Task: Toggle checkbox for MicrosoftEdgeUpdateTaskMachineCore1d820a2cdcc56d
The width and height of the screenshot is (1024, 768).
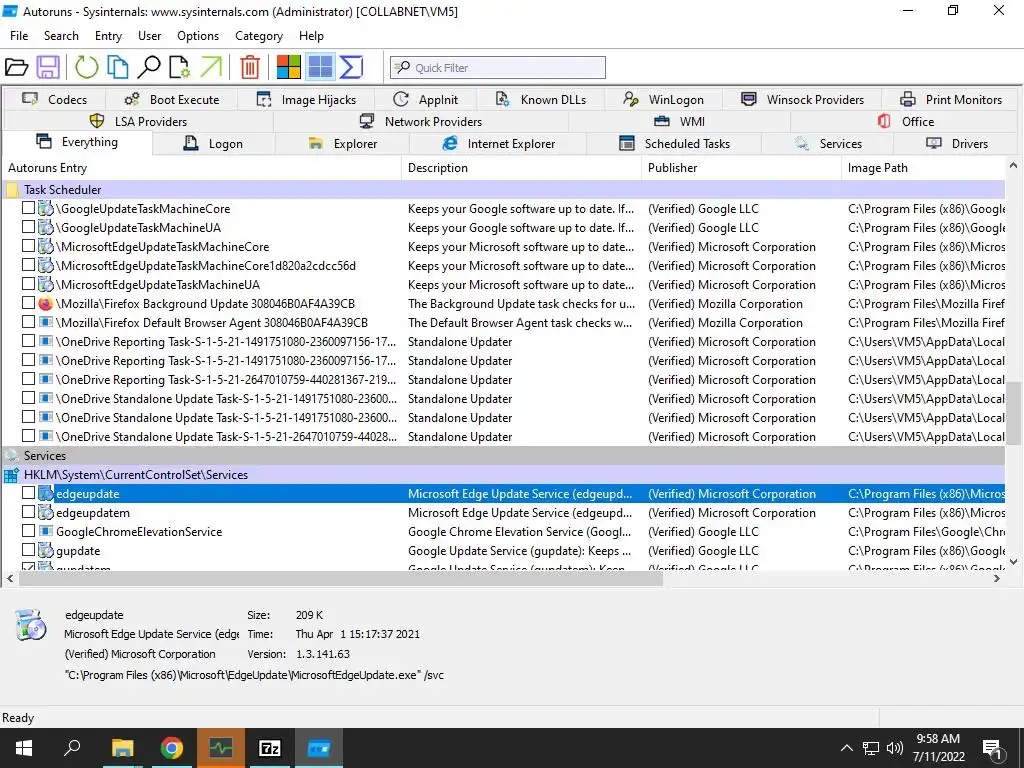Action: (28, 265)
